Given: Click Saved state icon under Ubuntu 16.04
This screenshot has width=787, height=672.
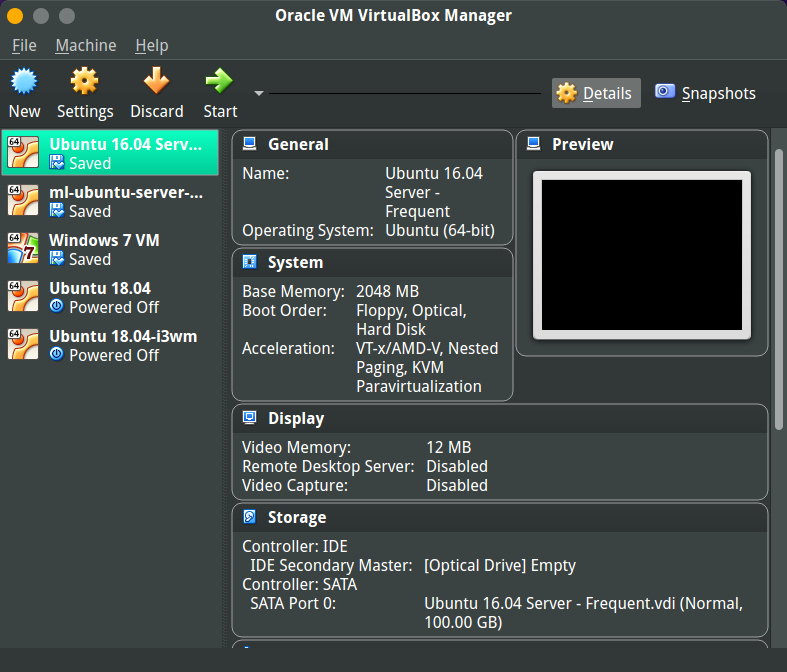Looking at the screenshot, I should pyautogui.click(x=57, y=163).
